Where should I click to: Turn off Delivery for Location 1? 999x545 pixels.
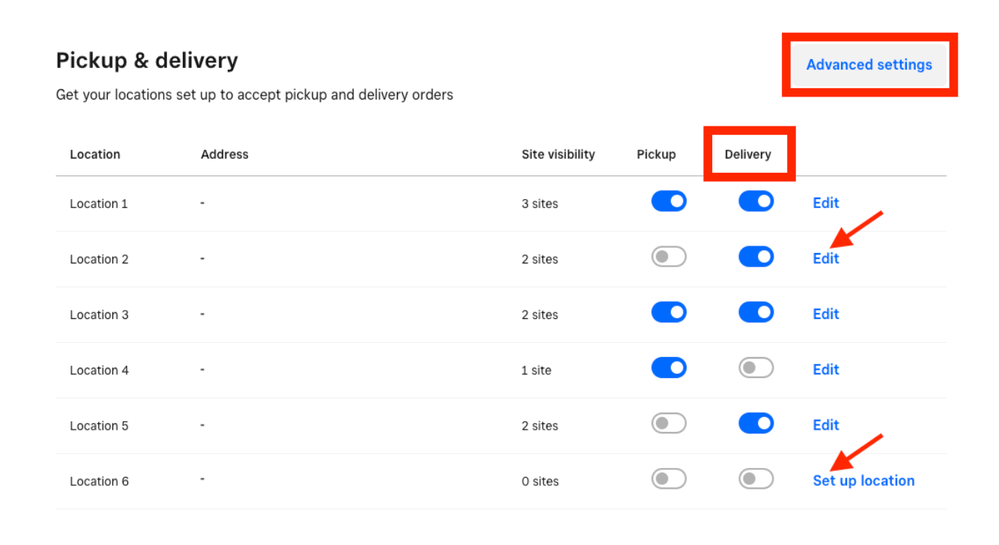(x=756, y=202)
